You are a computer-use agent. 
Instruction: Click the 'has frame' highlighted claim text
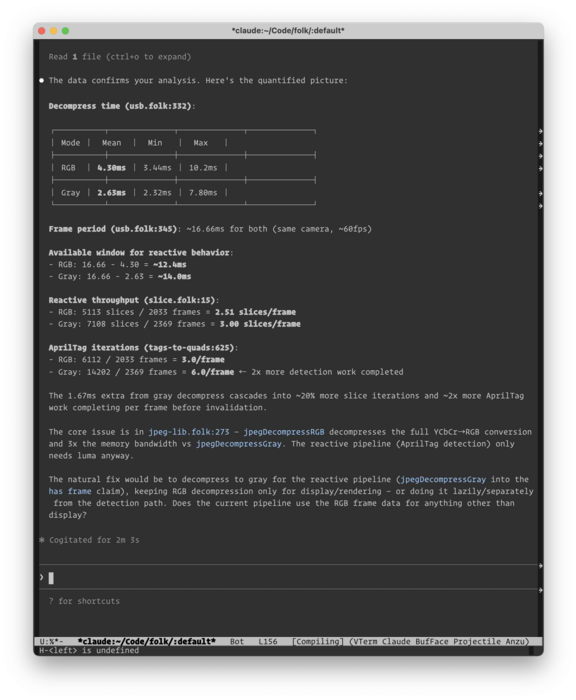tap(70, 491)
